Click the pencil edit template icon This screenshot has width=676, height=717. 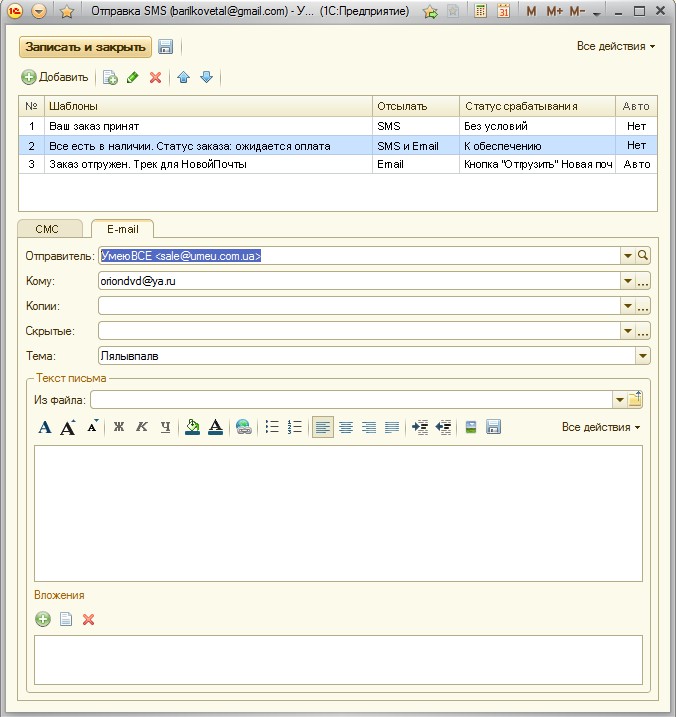click(133, 77)
